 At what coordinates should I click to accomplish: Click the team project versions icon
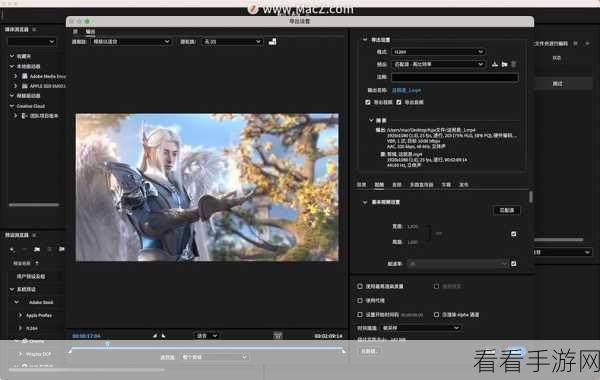coord(24,116)
